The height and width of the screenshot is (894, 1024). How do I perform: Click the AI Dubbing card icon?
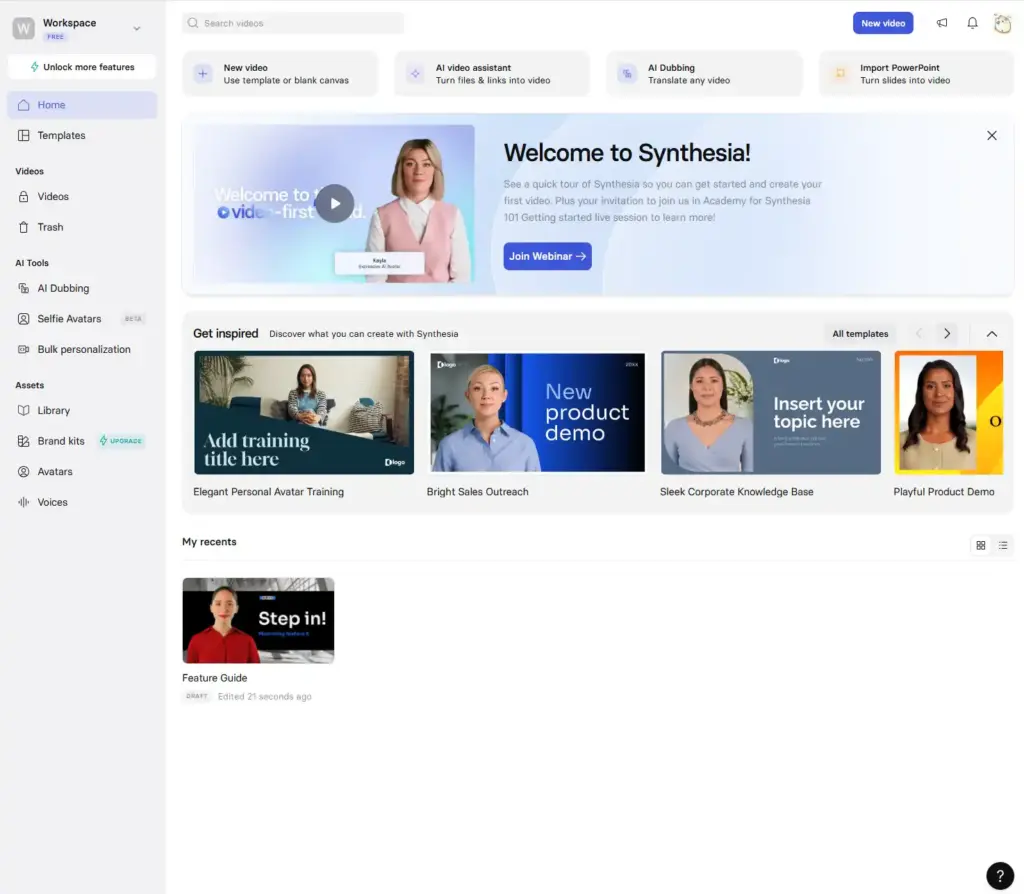[627, 74]
